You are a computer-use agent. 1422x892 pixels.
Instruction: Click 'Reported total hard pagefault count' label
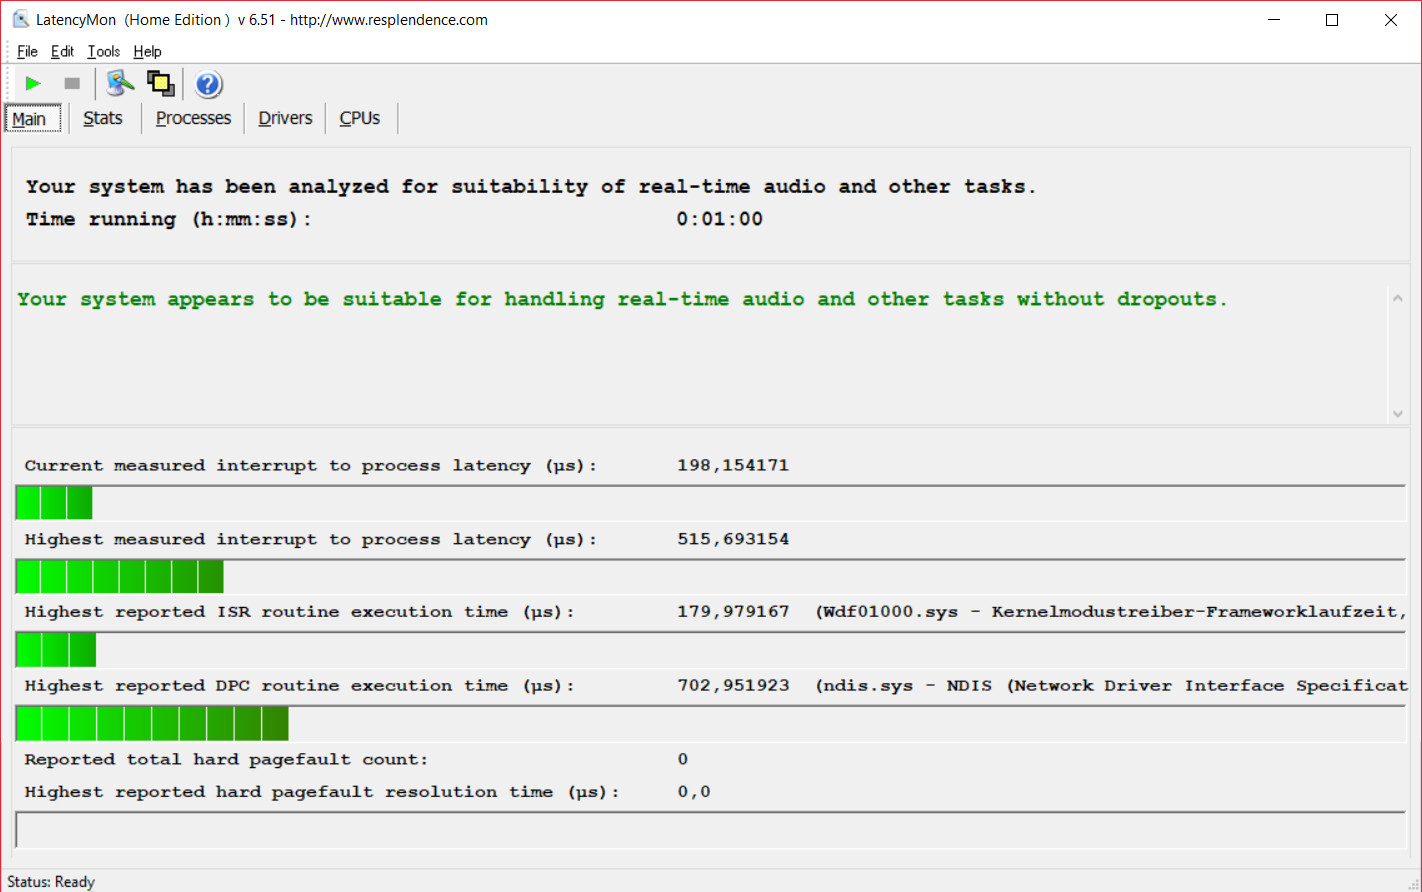click(x=226, y=760)
